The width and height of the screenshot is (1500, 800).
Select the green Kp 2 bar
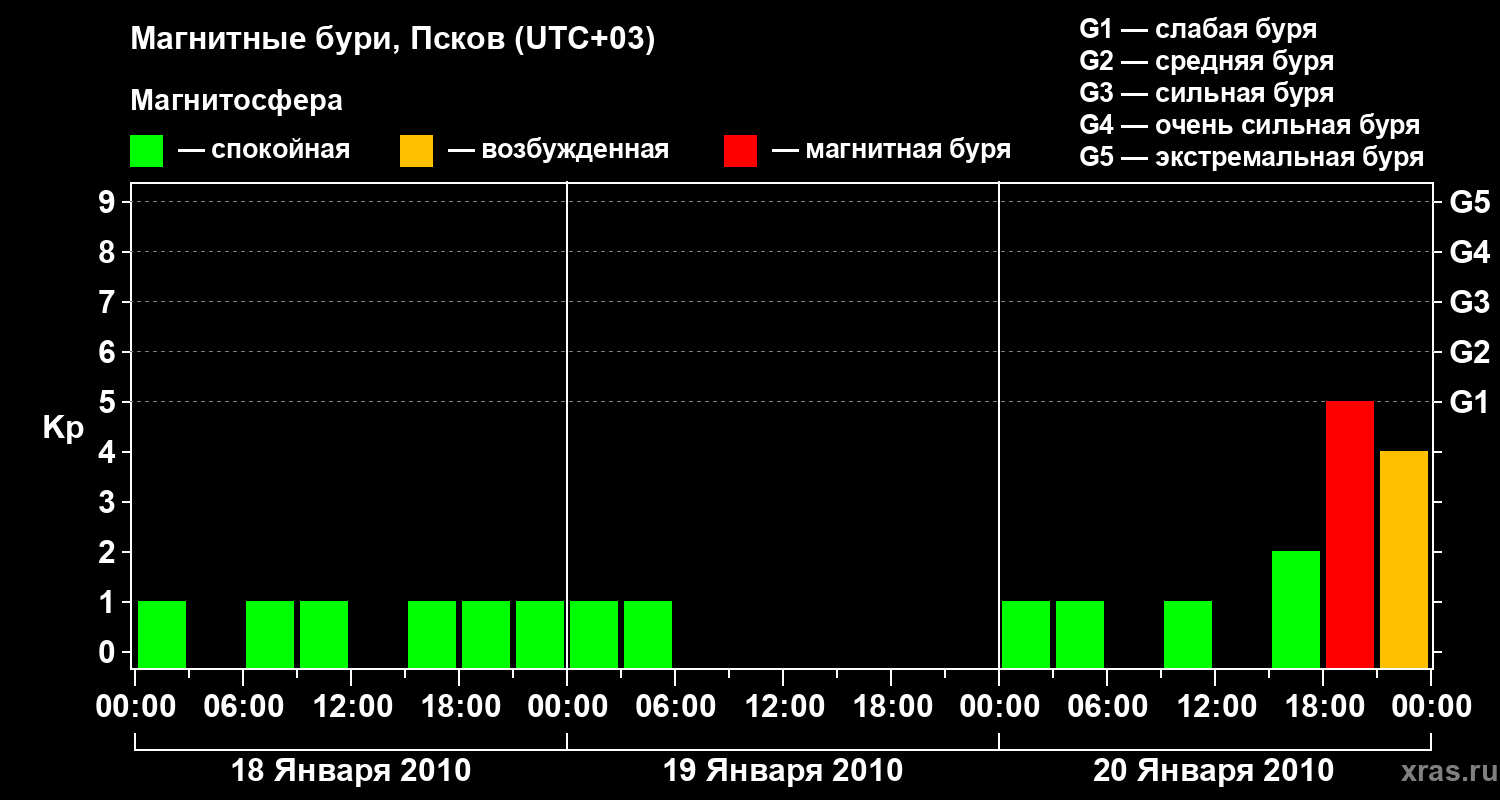1296,609
